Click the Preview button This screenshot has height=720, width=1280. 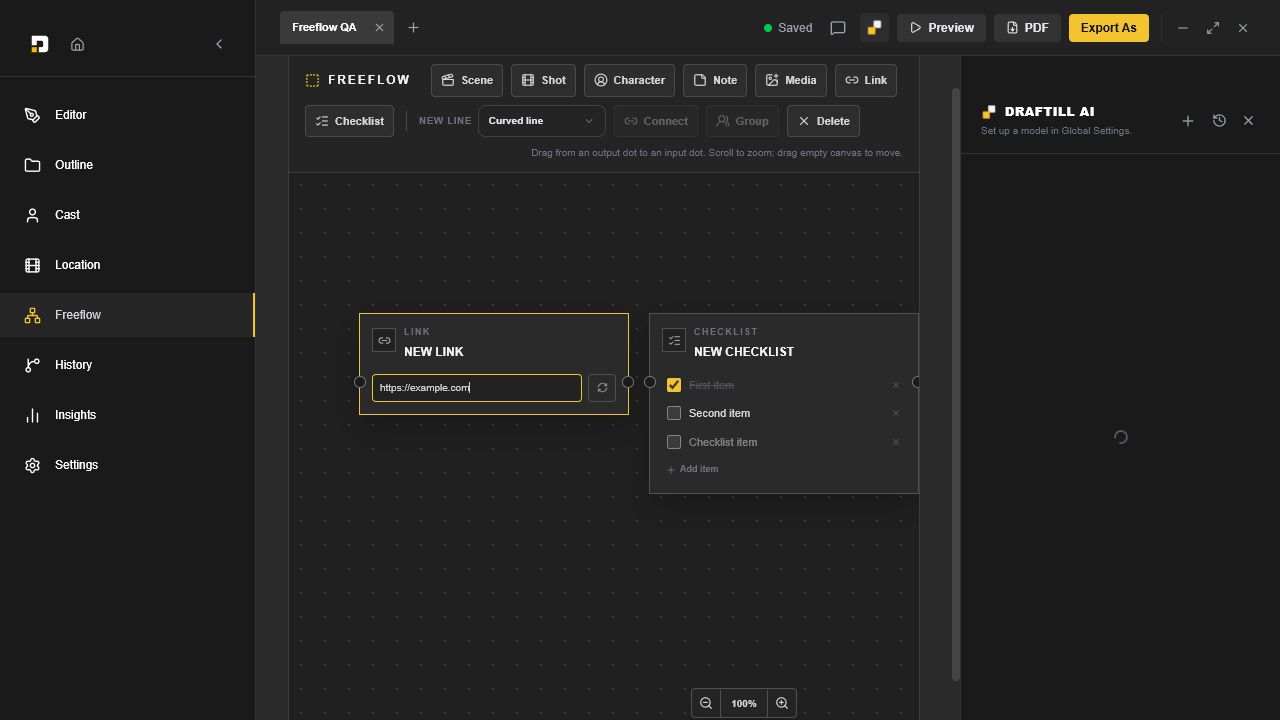click(942, 28)
